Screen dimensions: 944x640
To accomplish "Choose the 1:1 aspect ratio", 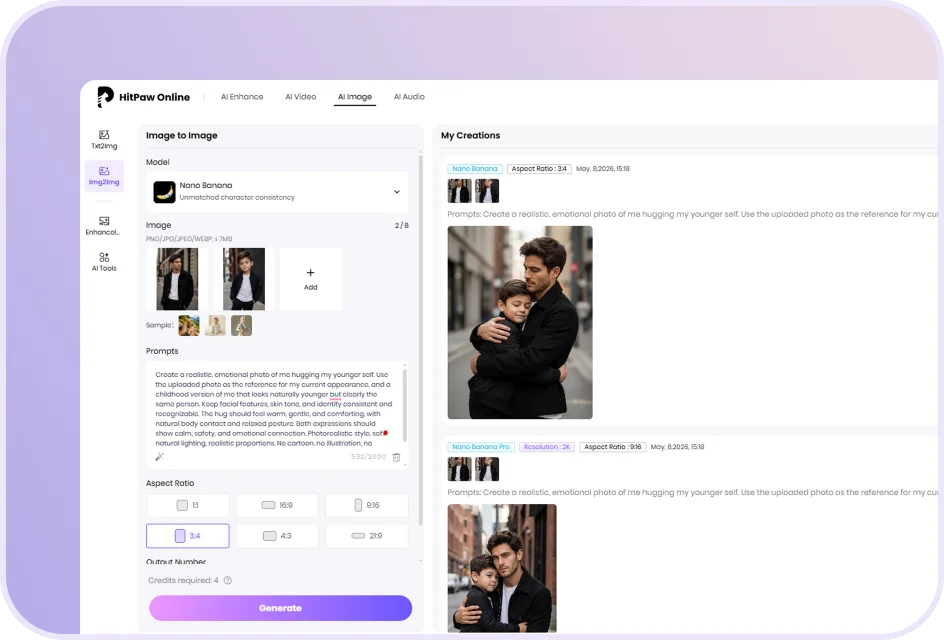I will coord(187,505).
